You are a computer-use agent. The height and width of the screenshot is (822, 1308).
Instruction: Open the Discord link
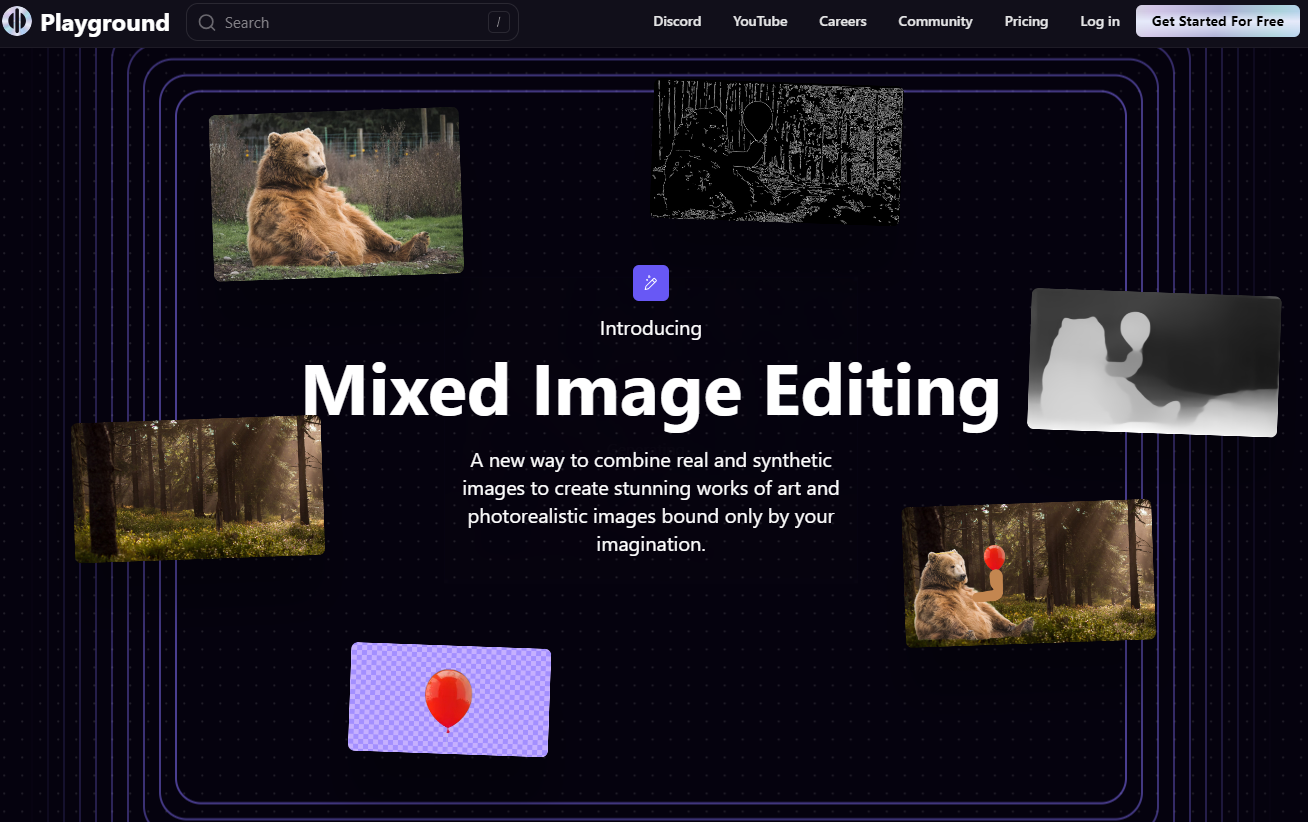(x=677, y=21)
